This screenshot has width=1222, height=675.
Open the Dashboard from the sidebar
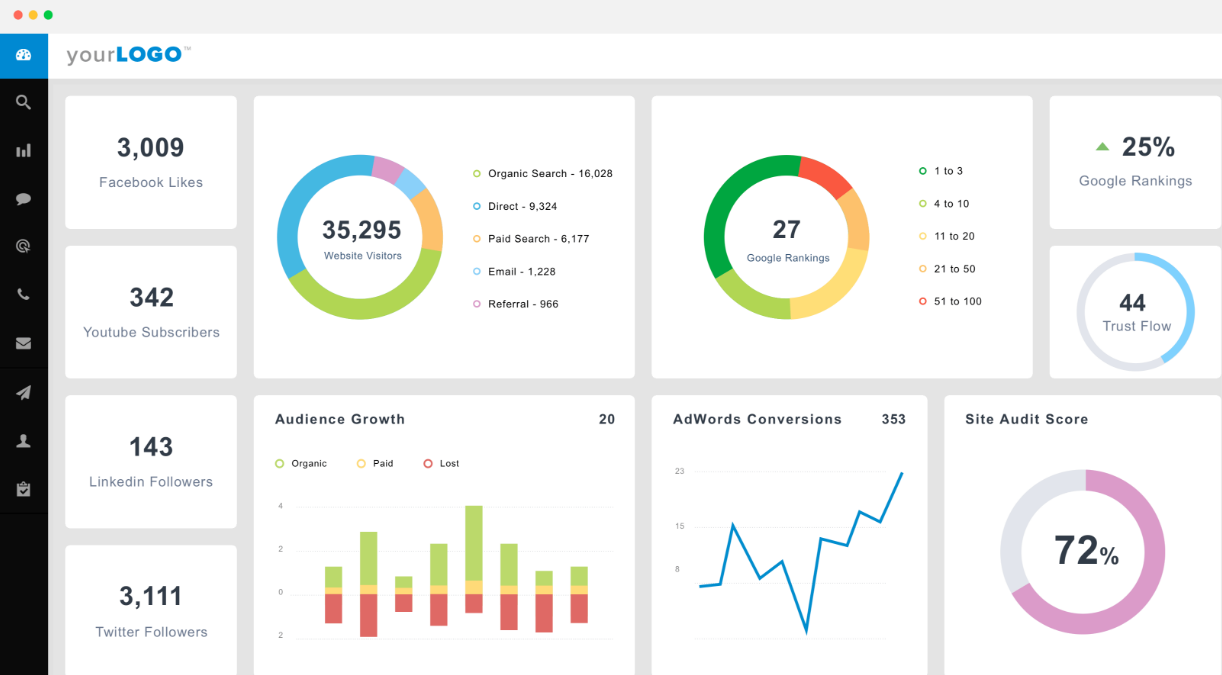tap(22, 55)
